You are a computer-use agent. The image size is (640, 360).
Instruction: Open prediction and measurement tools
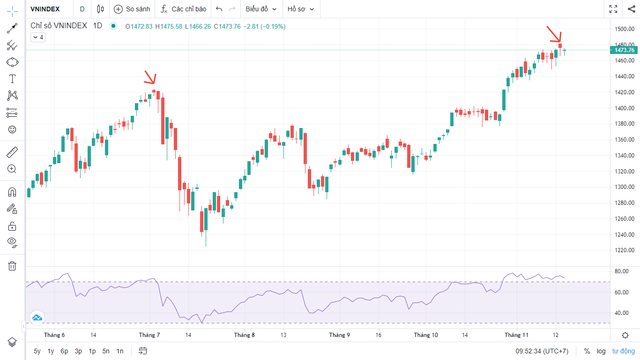pos(12,113)
